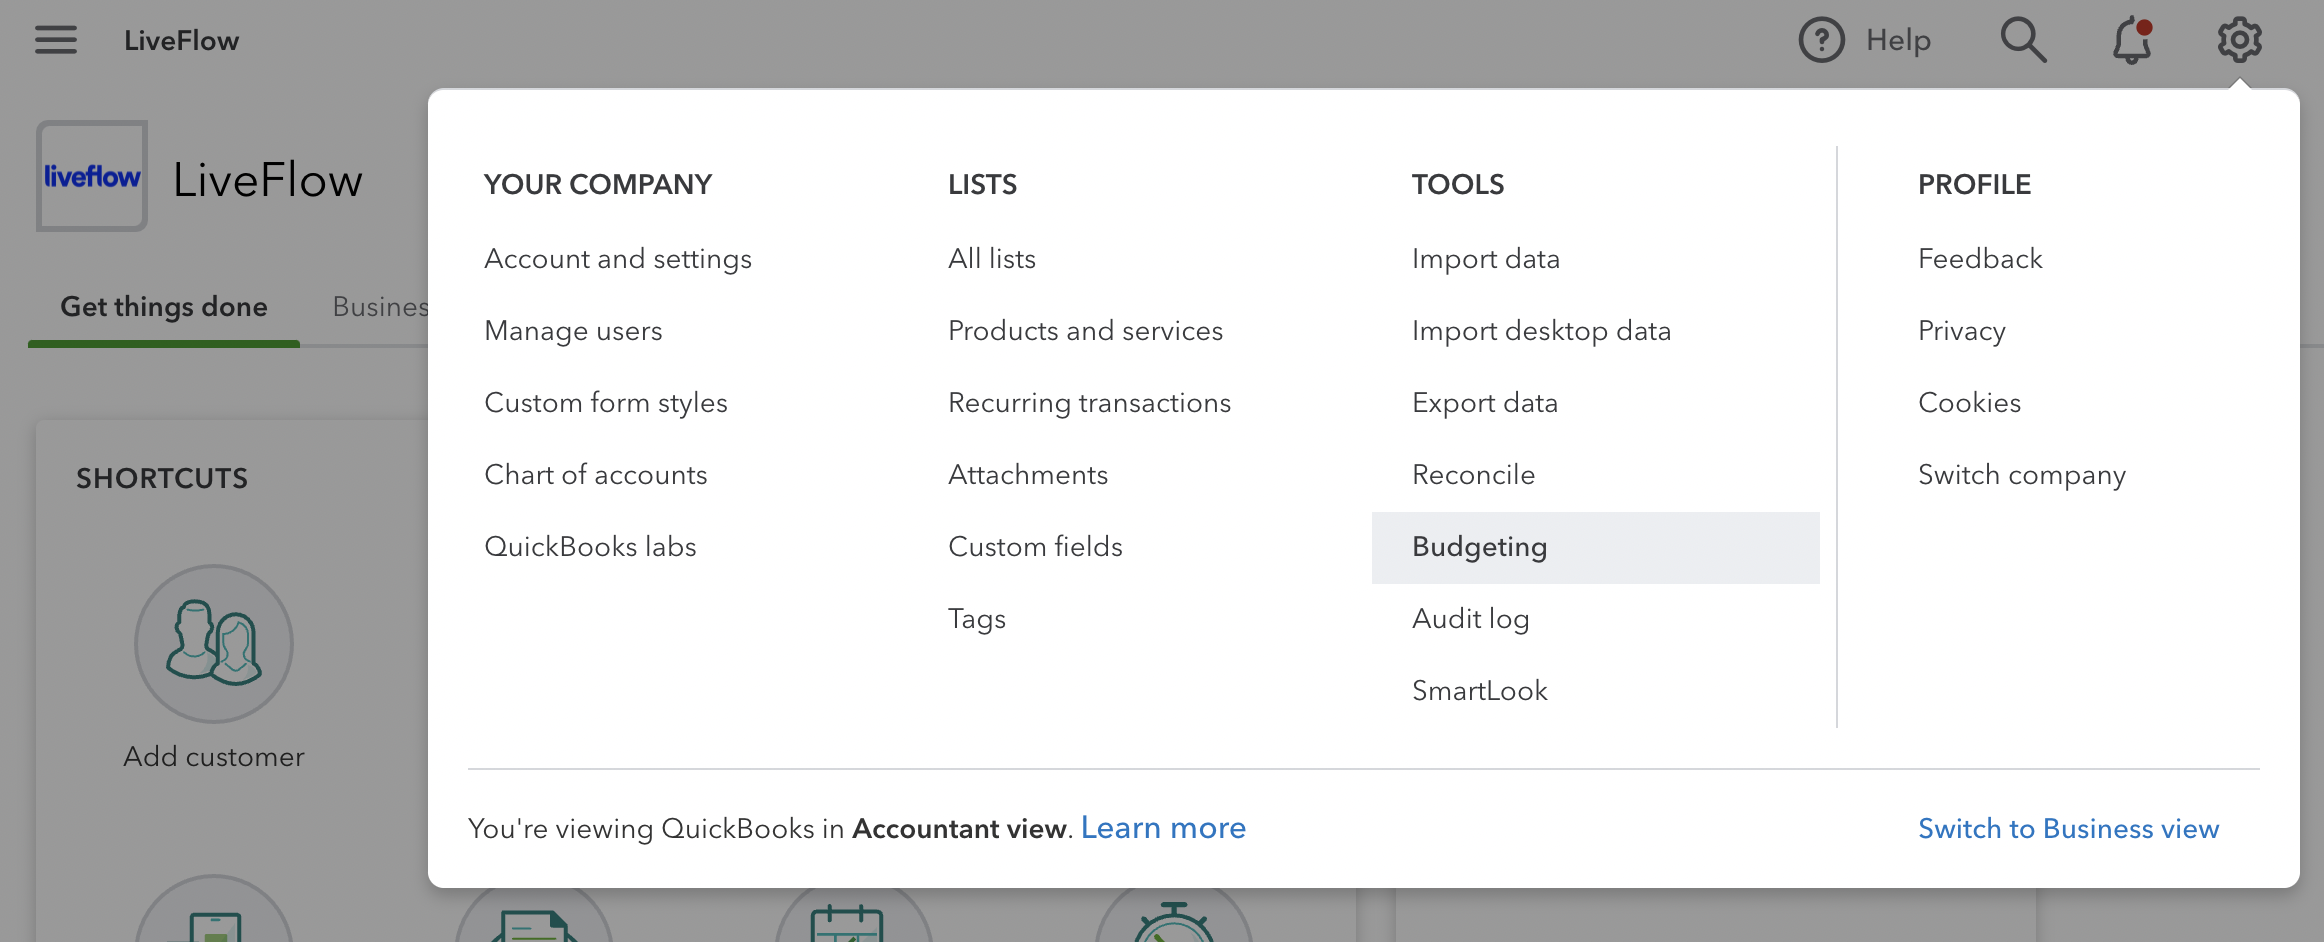The width and height of the screenshot is (2324, 942).
Task: Click the LiveFlow company logo
Action: pyautogui.click(x=91, y=175)
